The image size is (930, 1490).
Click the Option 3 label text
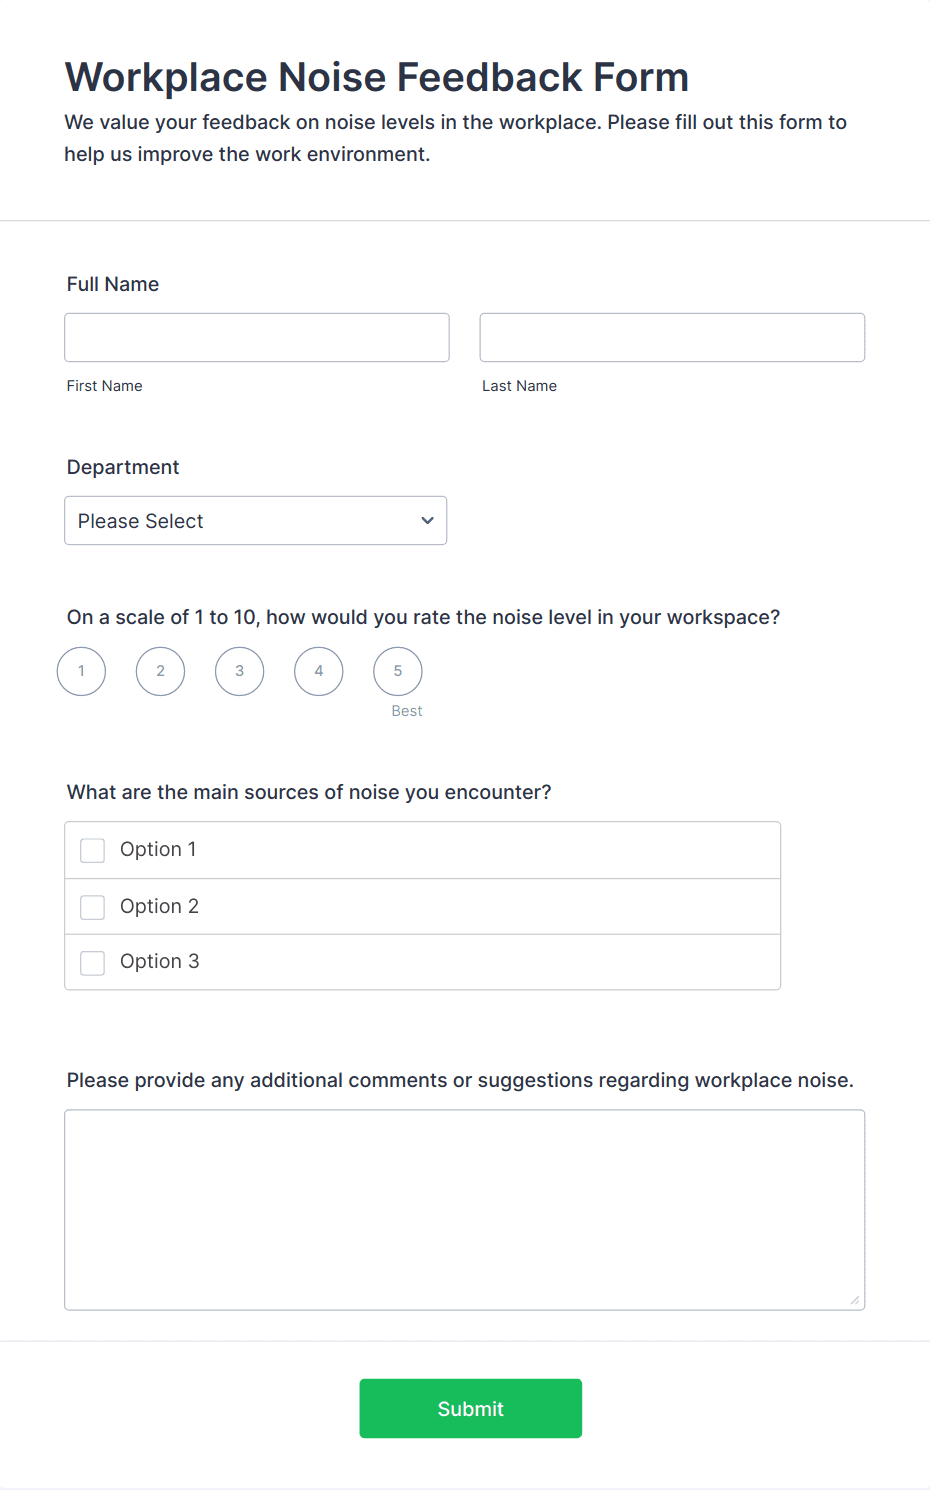point(160,961)
